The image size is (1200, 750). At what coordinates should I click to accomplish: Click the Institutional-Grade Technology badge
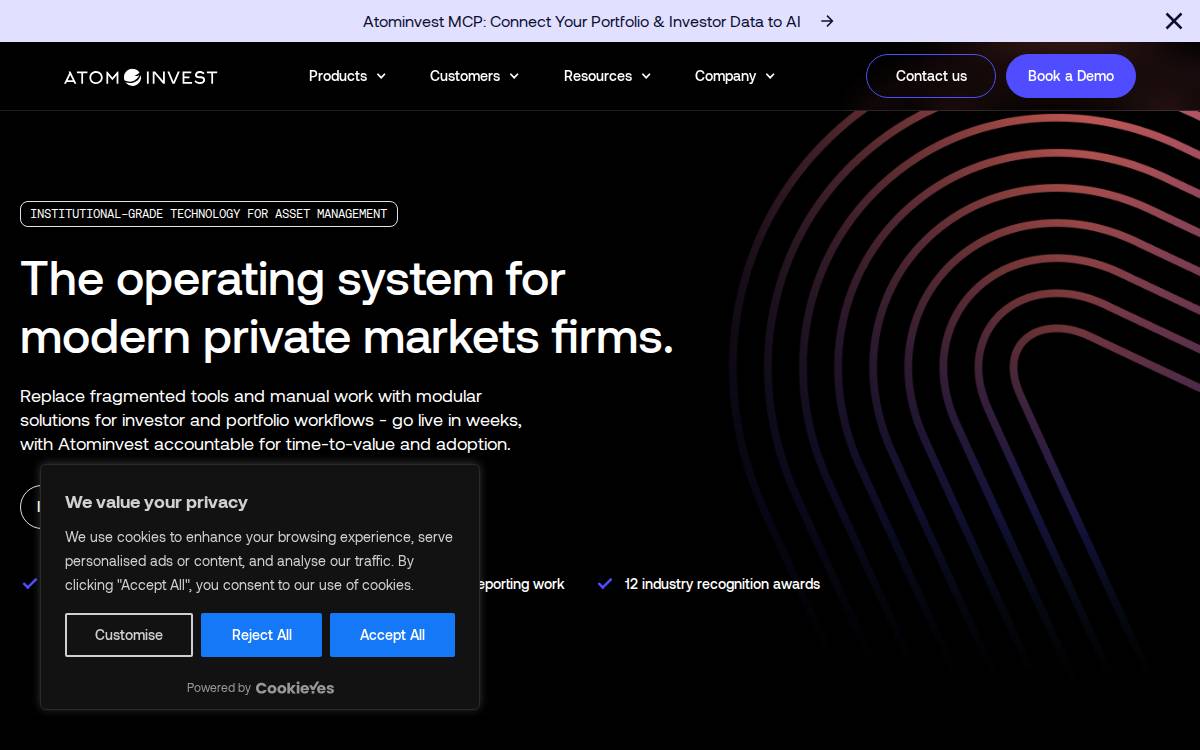click(209, 214)
